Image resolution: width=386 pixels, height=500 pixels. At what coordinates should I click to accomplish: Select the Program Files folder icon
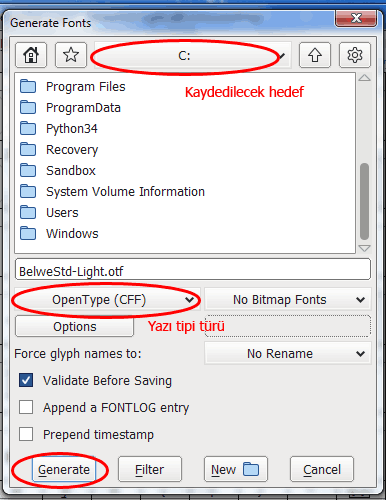[x=28, y=86]
